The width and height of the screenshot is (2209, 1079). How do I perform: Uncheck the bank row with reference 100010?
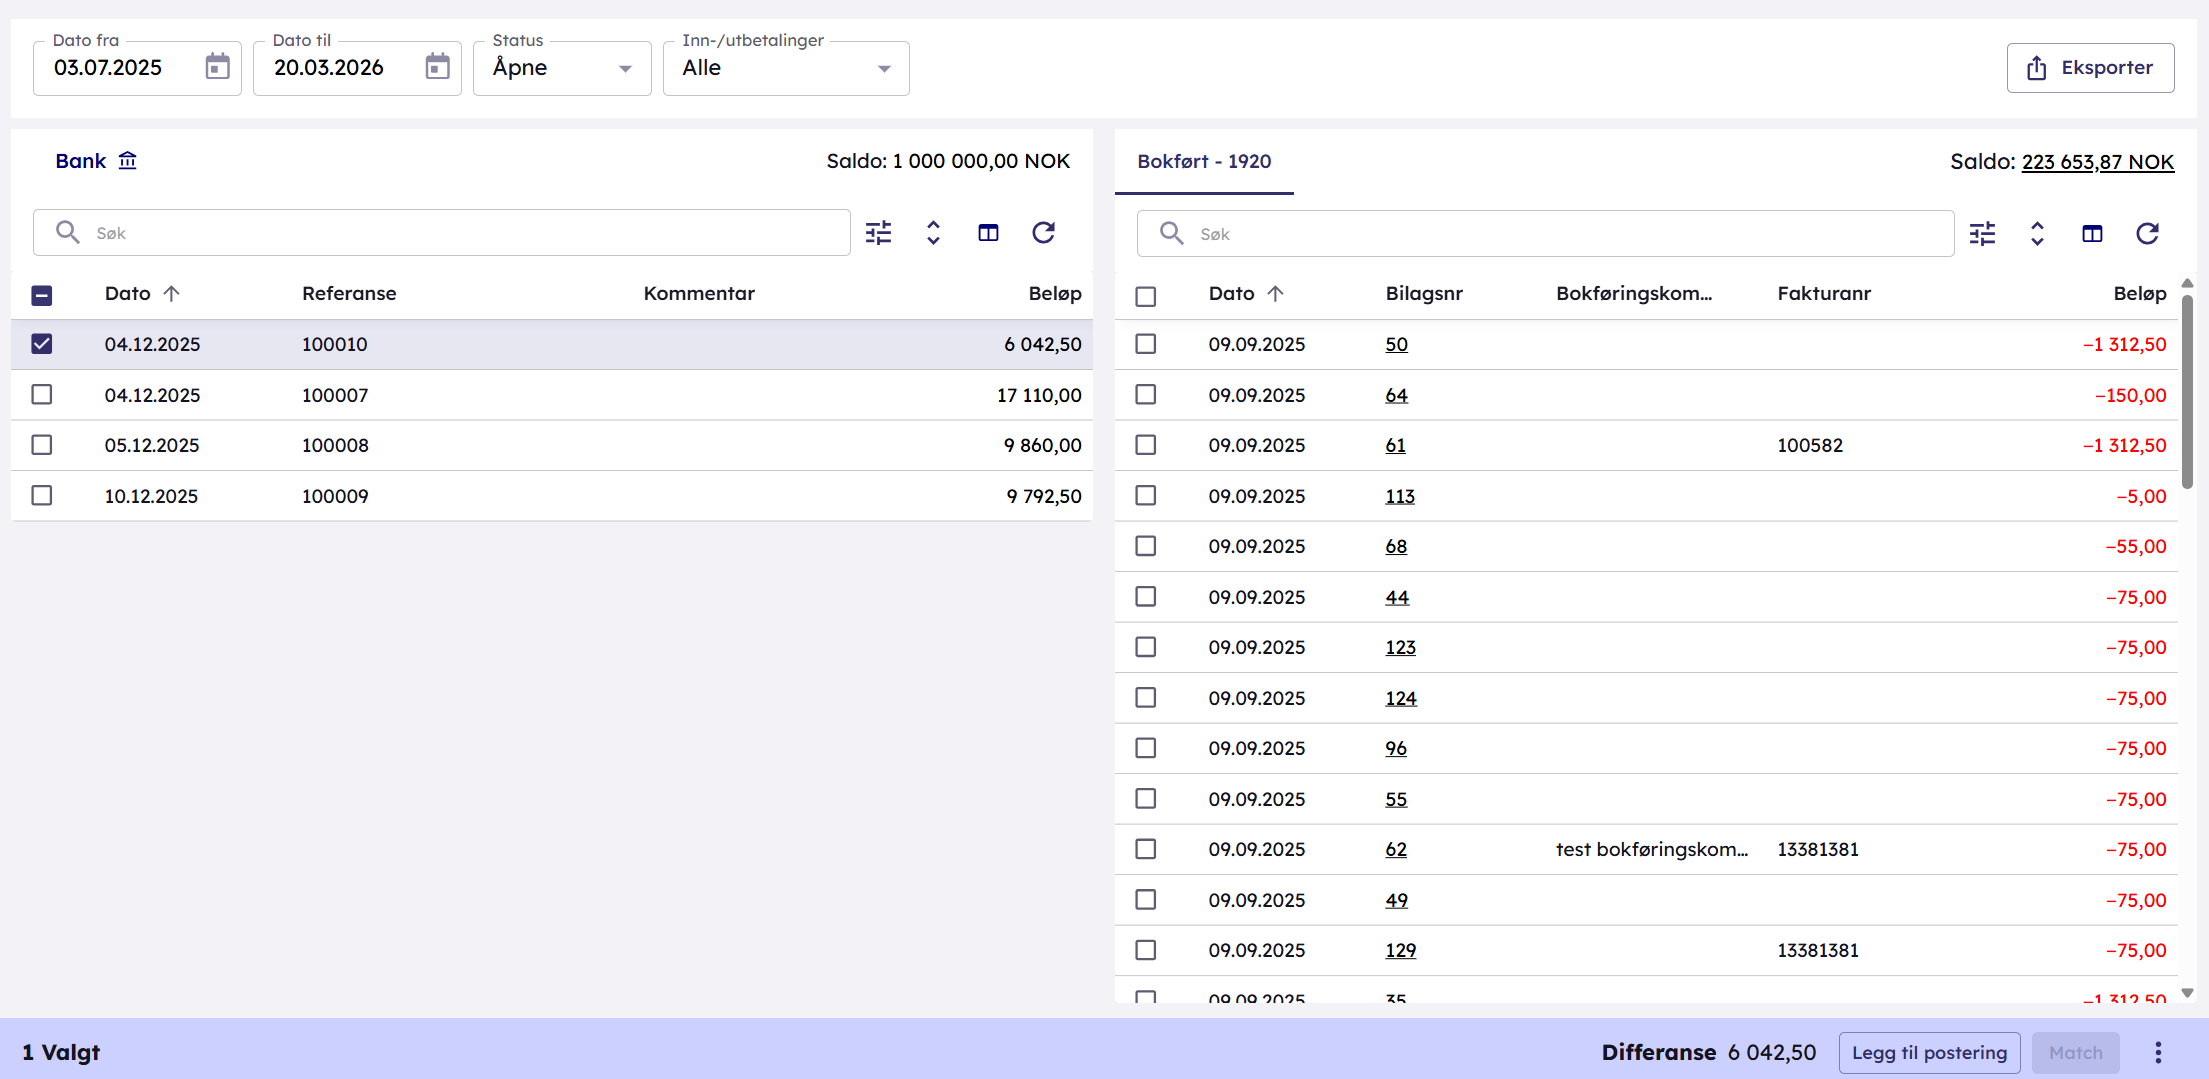tap(42, 344)
